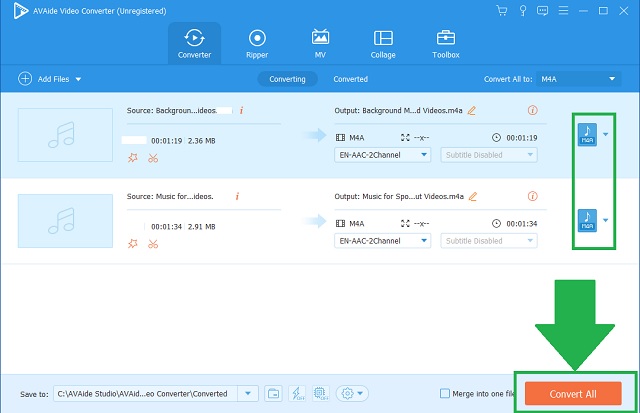Click M4A format icon for Background file

(587, 135)
